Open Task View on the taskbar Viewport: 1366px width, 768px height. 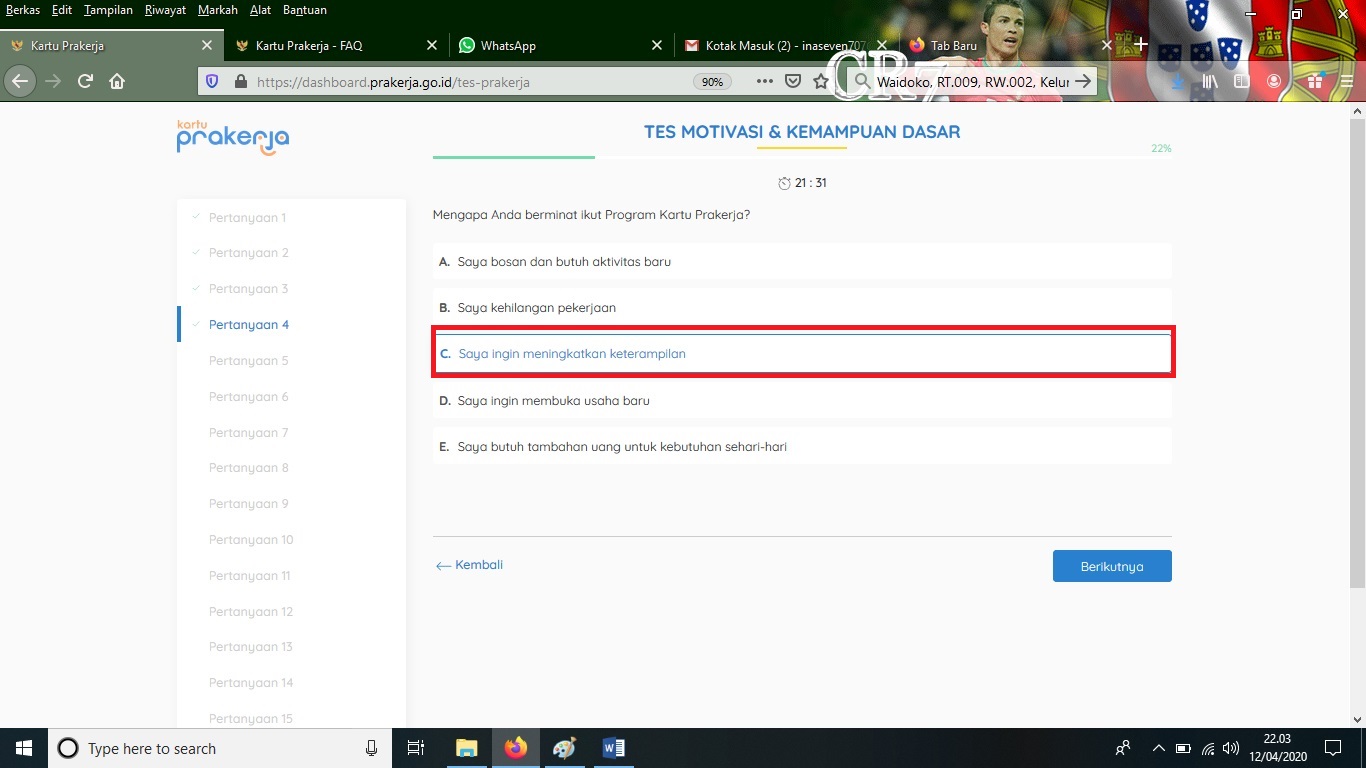click(417, 748)
